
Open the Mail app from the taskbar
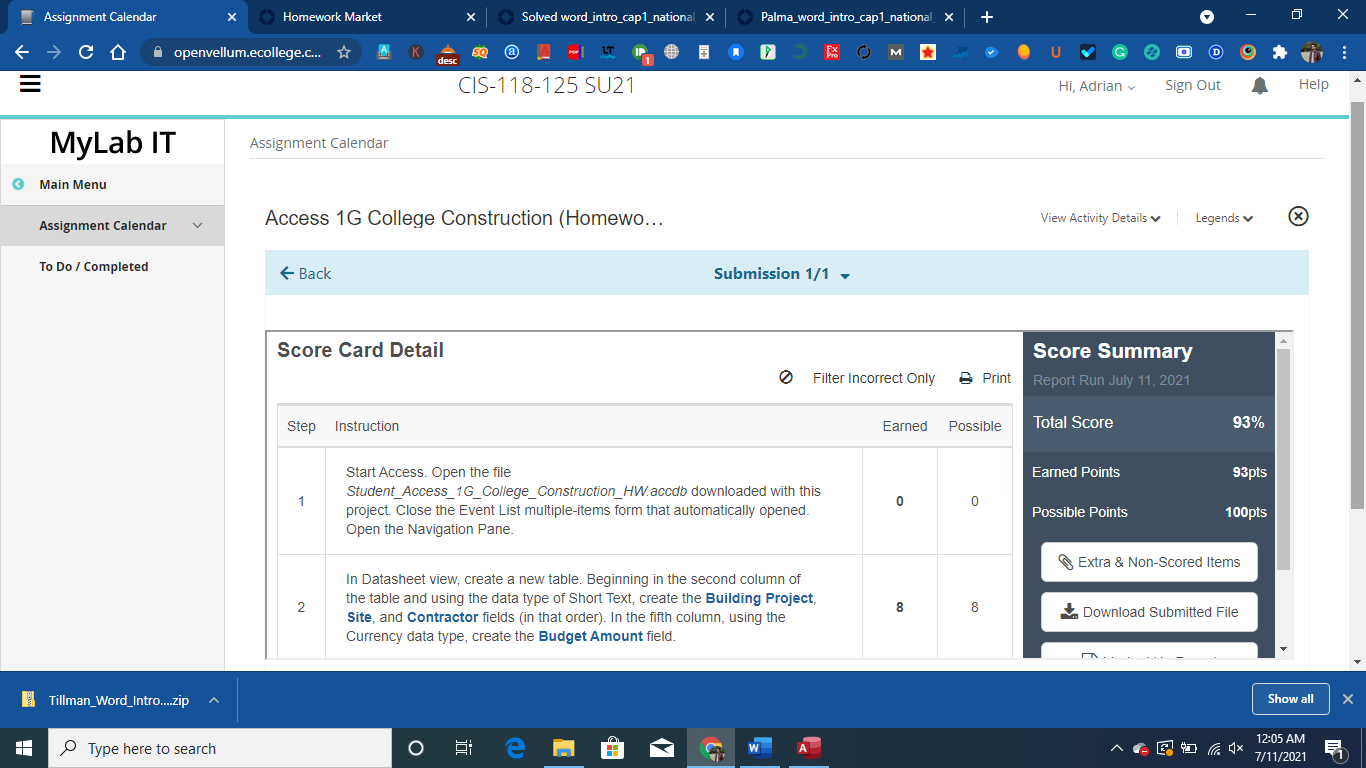click(661, 748)
